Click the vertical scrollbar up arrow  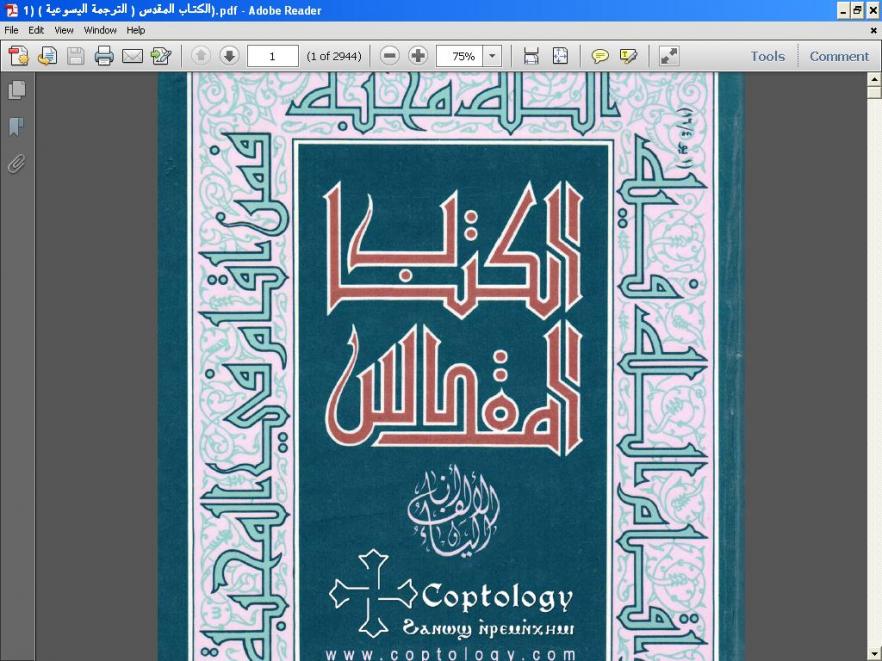tap(875, 79)
